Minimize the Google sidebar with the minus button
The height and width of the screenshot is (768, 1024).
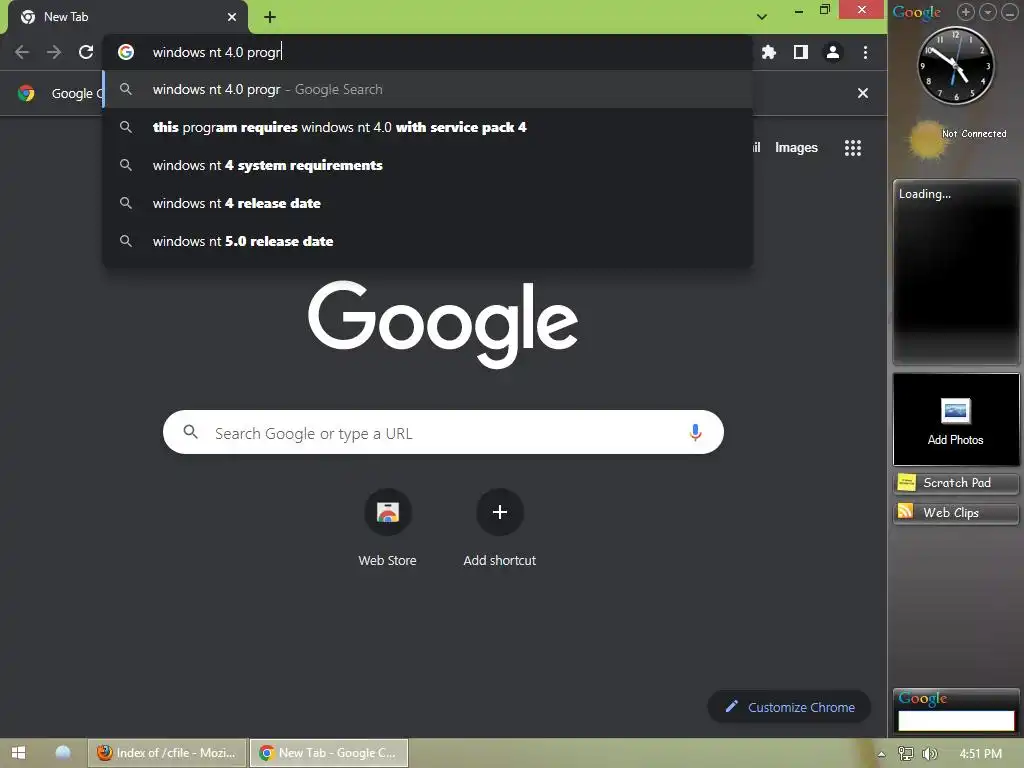click(1010, 12)
